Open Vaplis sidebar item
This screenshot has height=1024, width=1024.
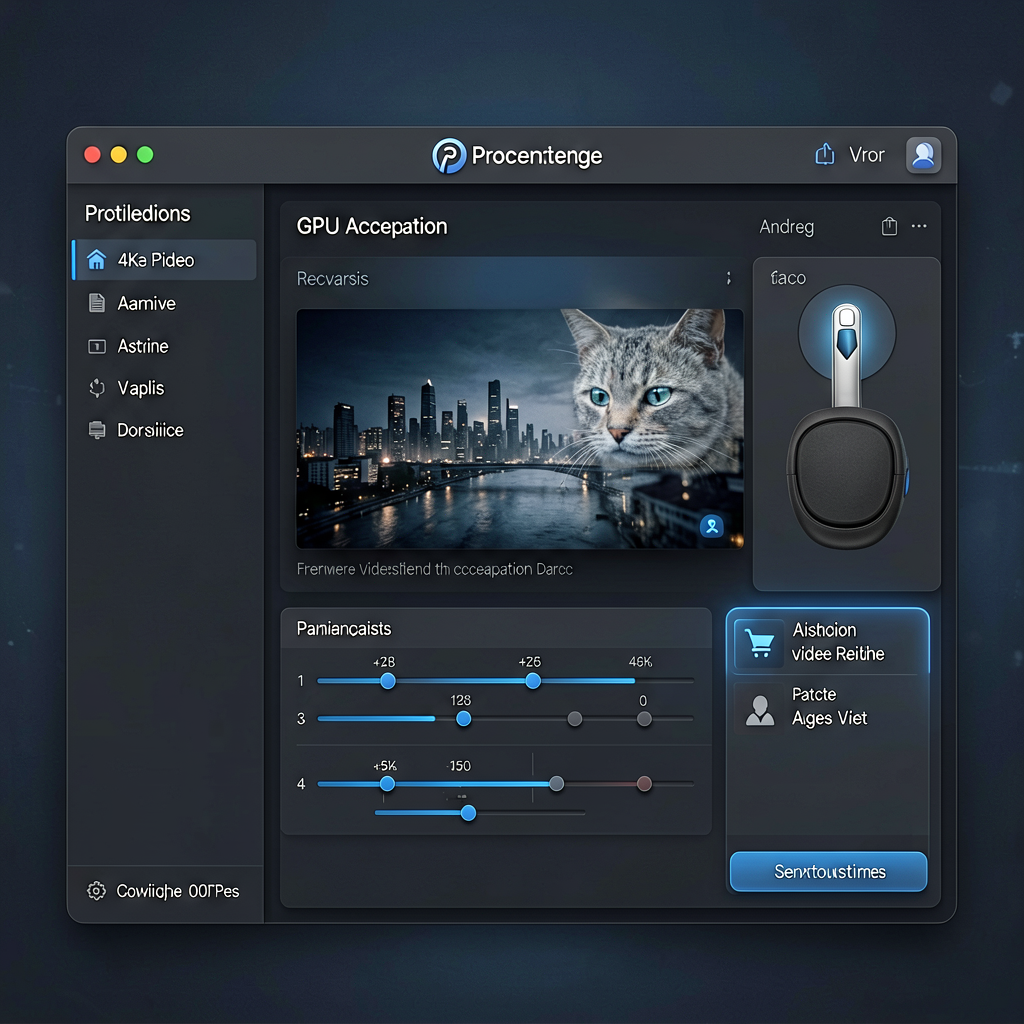[x=165, y=388]
